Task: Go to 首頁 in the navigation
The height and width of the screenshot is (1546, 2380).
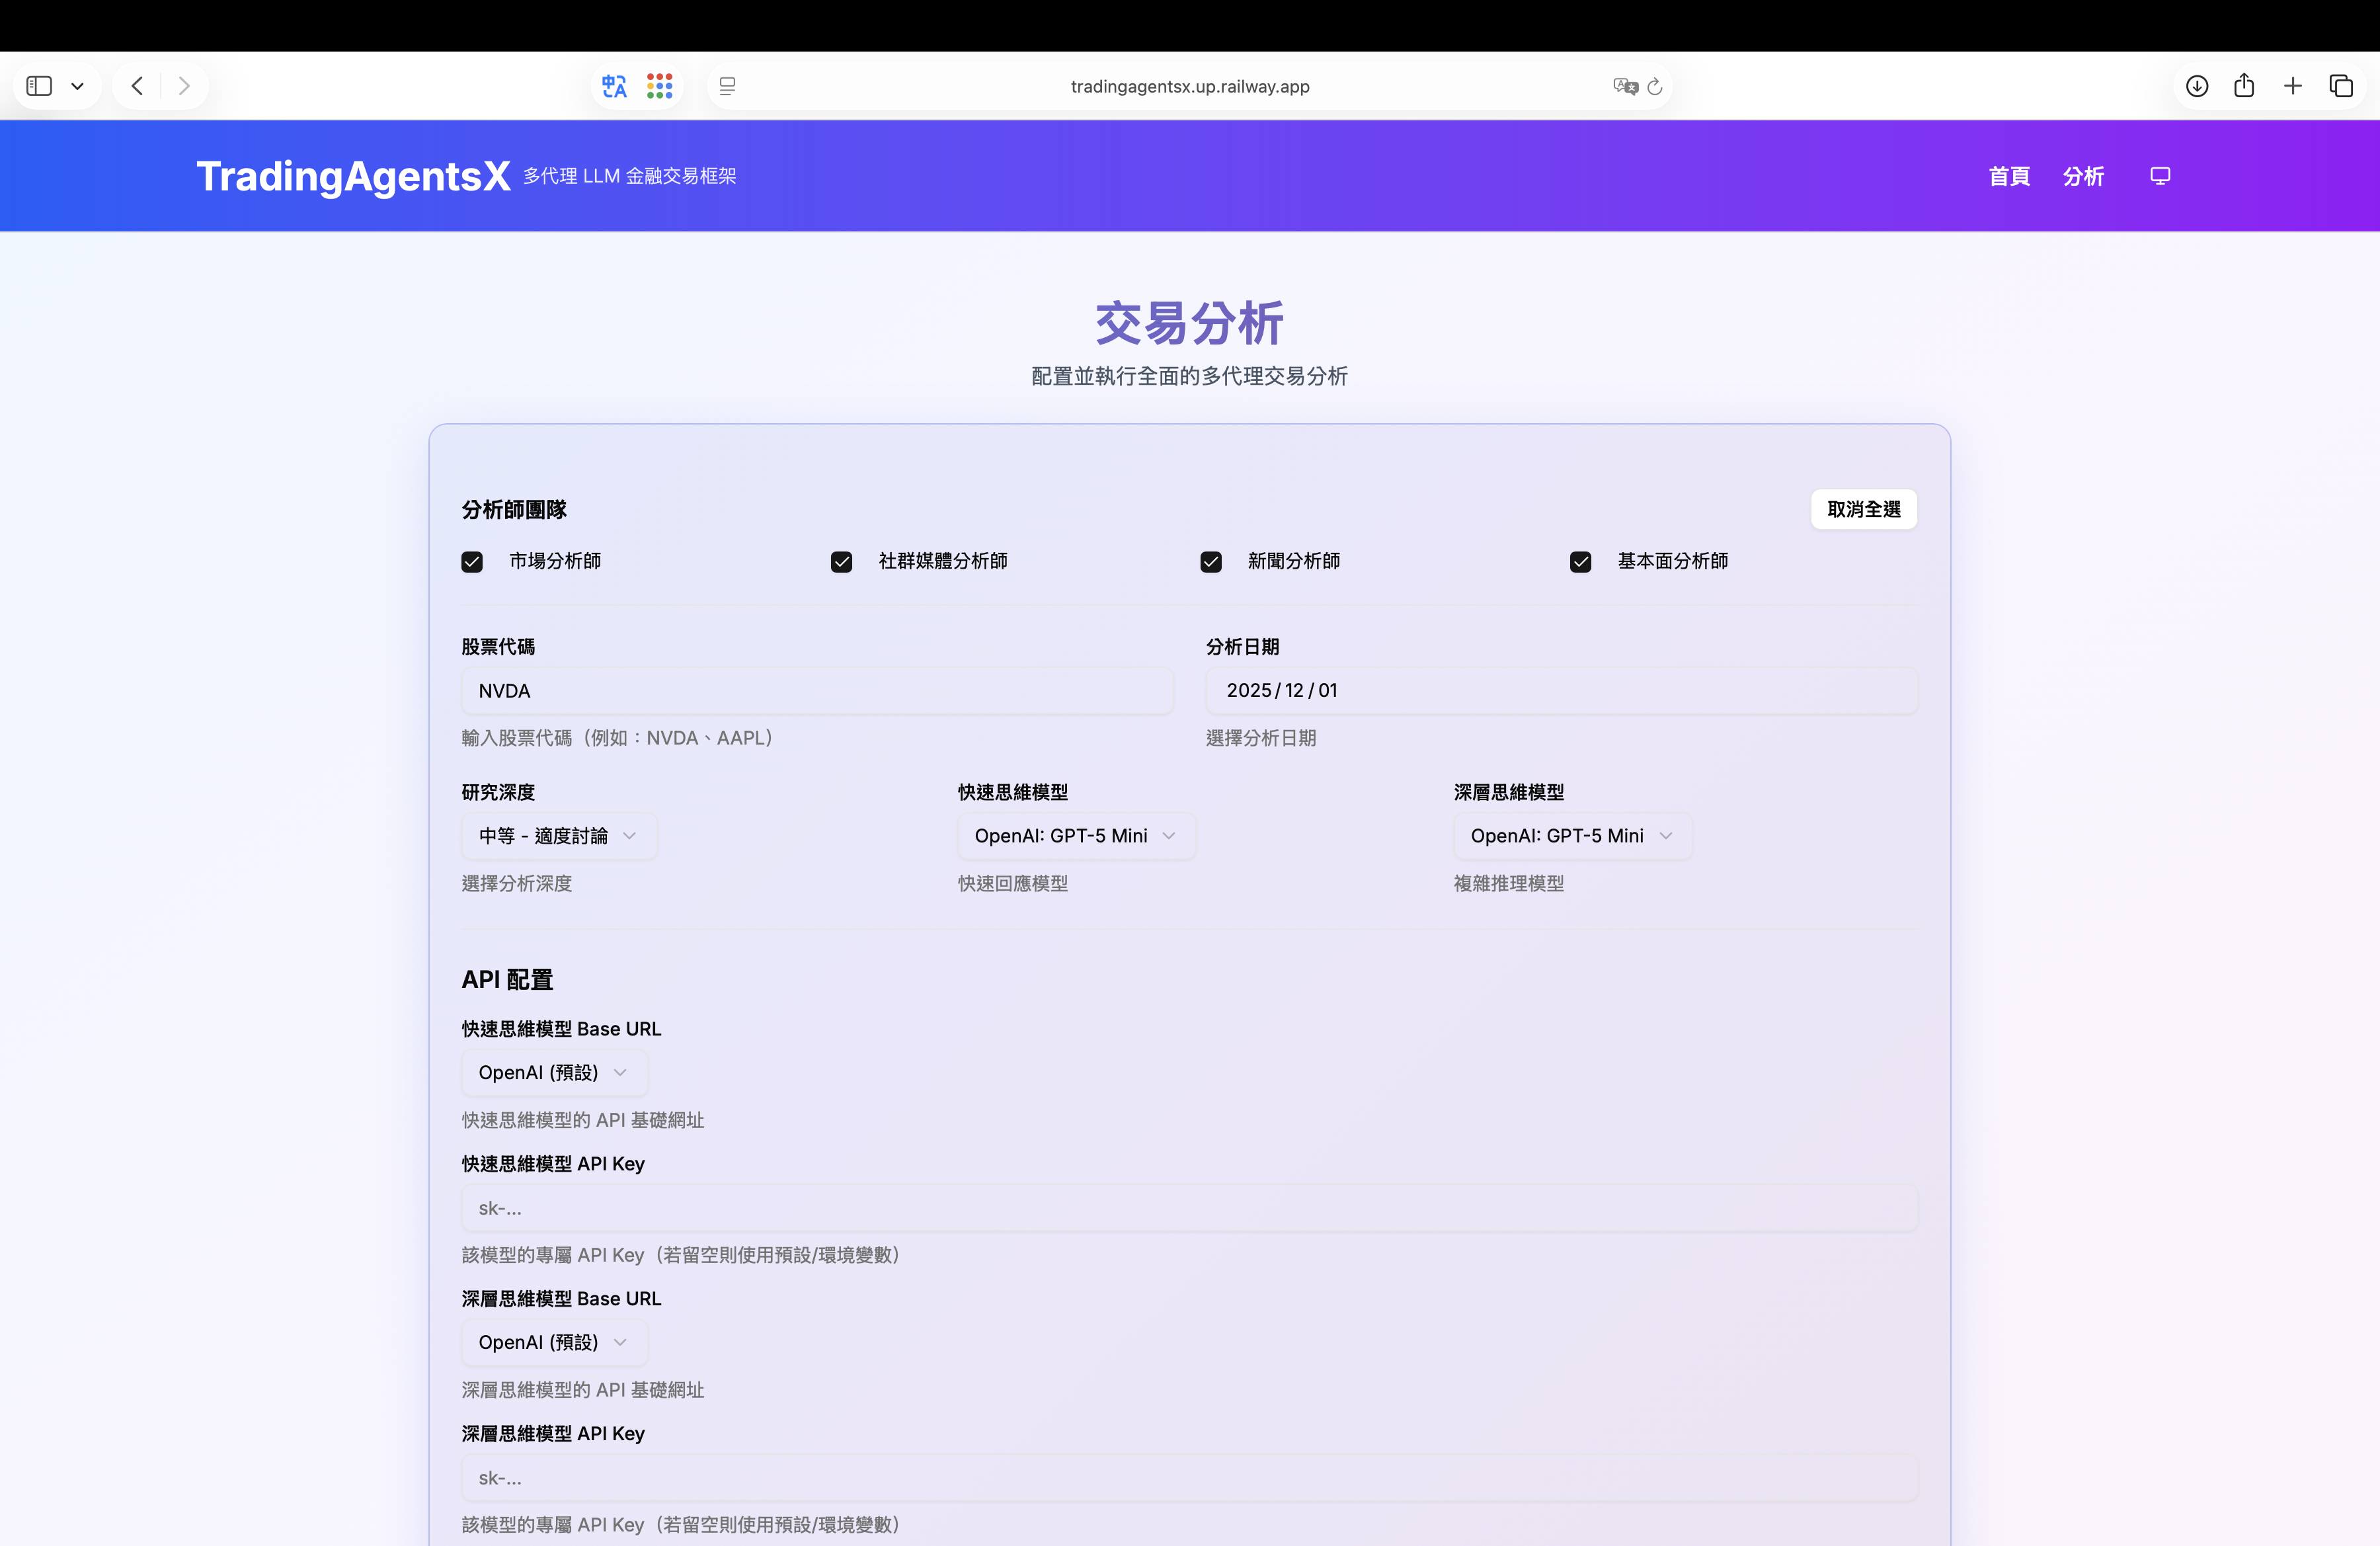Action: (2009, 176)
